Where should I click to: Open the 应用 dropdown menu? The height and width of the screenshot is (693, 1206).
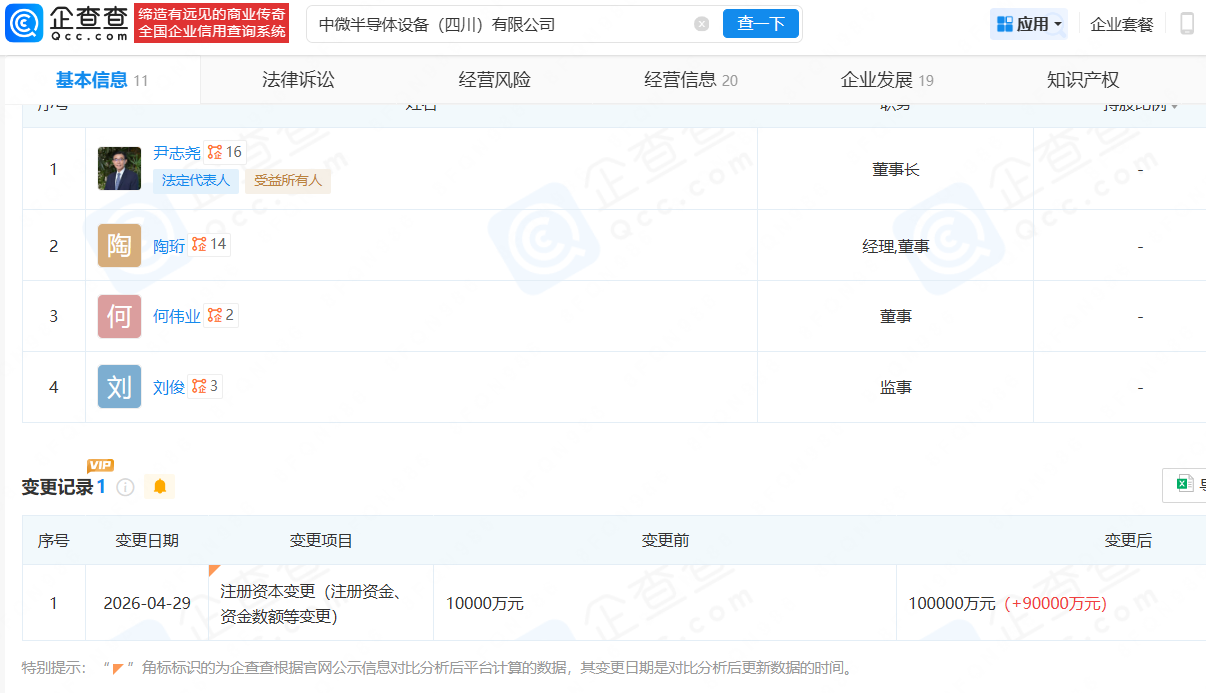coord(1029,24)
